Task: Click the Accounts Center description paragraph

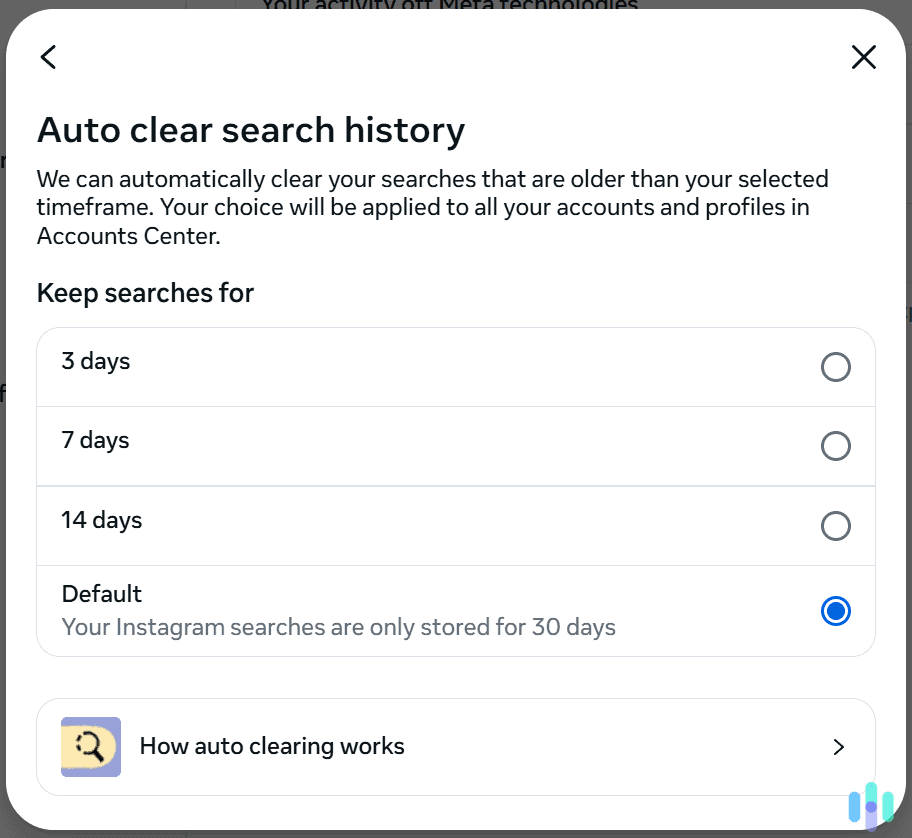Action: pyautogui.click(x=432, y=207)
